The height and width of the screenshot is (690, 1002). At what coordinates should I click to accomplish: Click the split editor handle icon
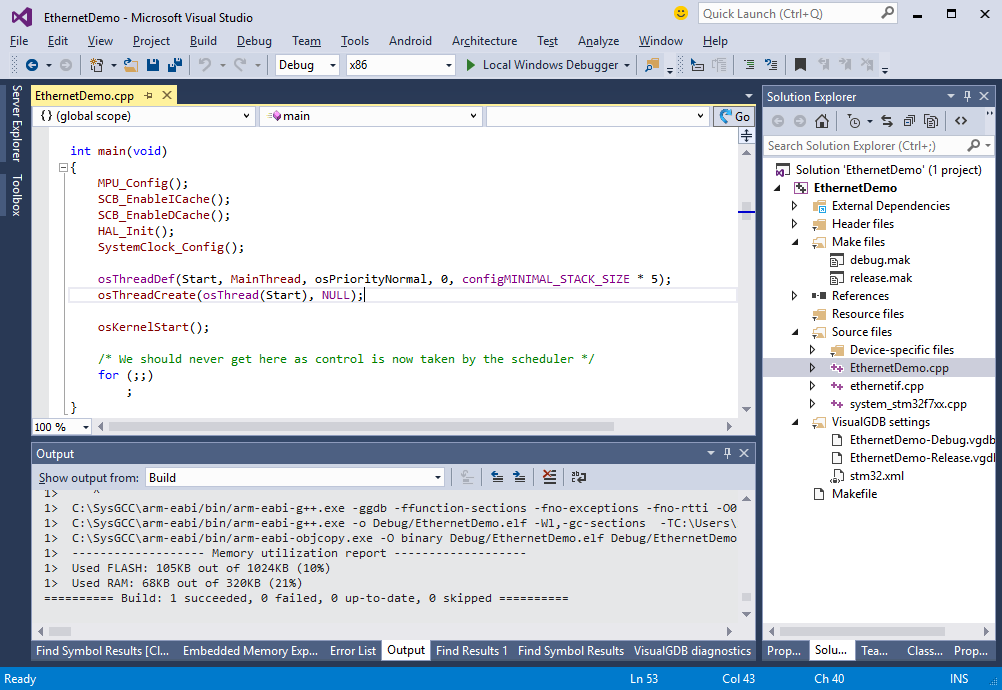click(746, 135)
